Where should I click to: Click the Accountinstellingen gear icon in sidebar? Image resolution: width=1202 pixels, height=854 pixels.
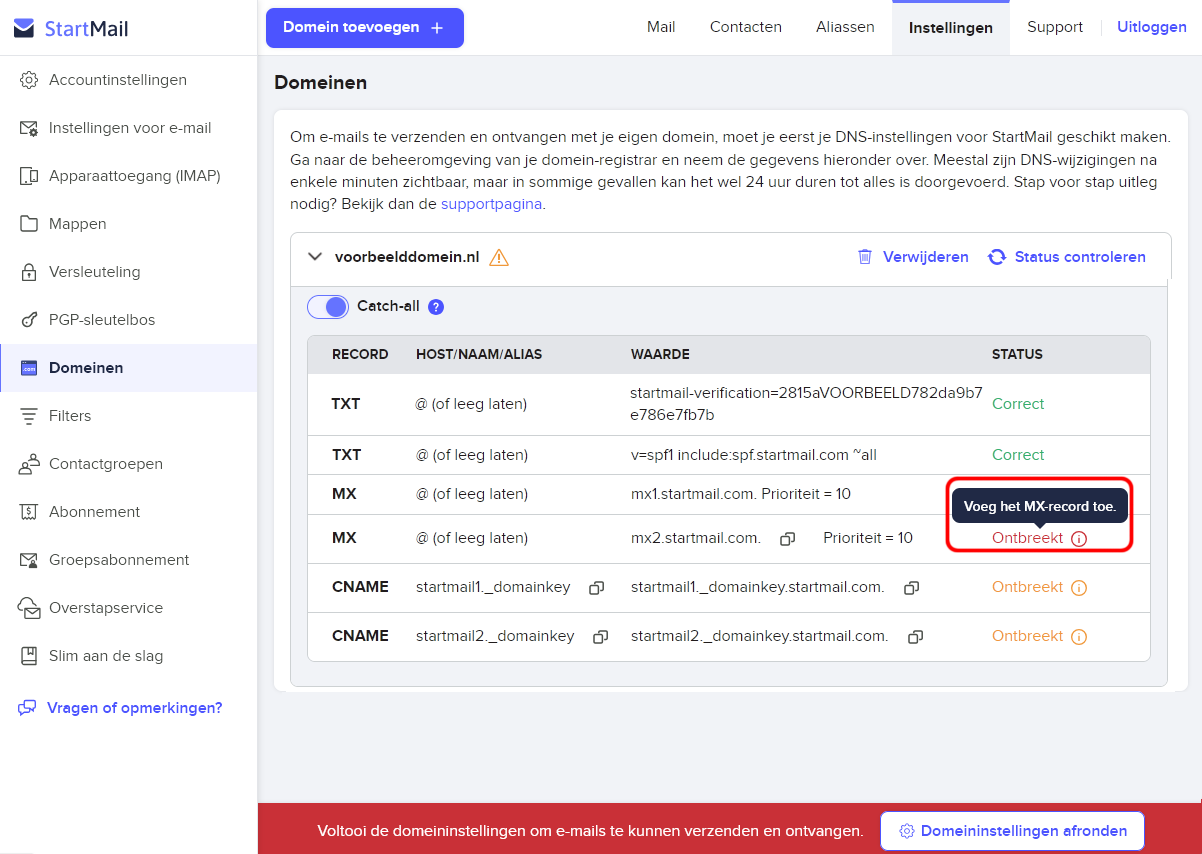pyautogui.click(x=29, y=80)
